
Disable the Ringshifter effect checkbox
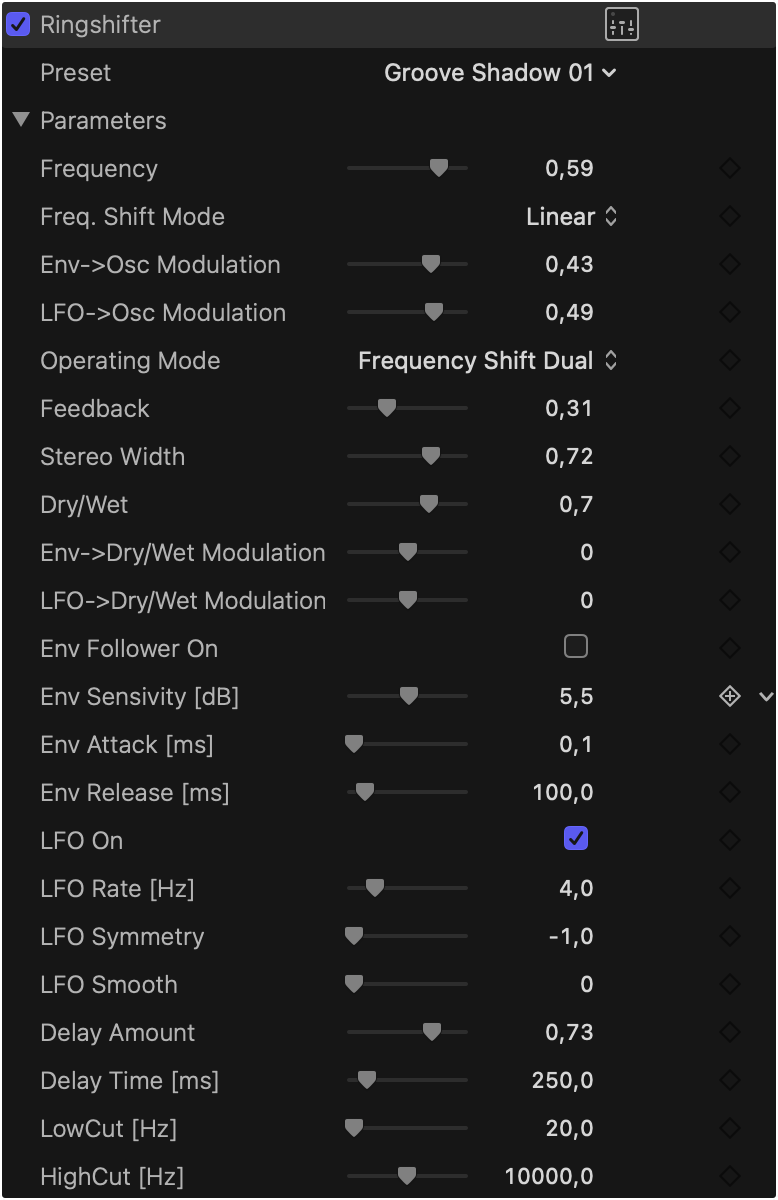[18, 25]
